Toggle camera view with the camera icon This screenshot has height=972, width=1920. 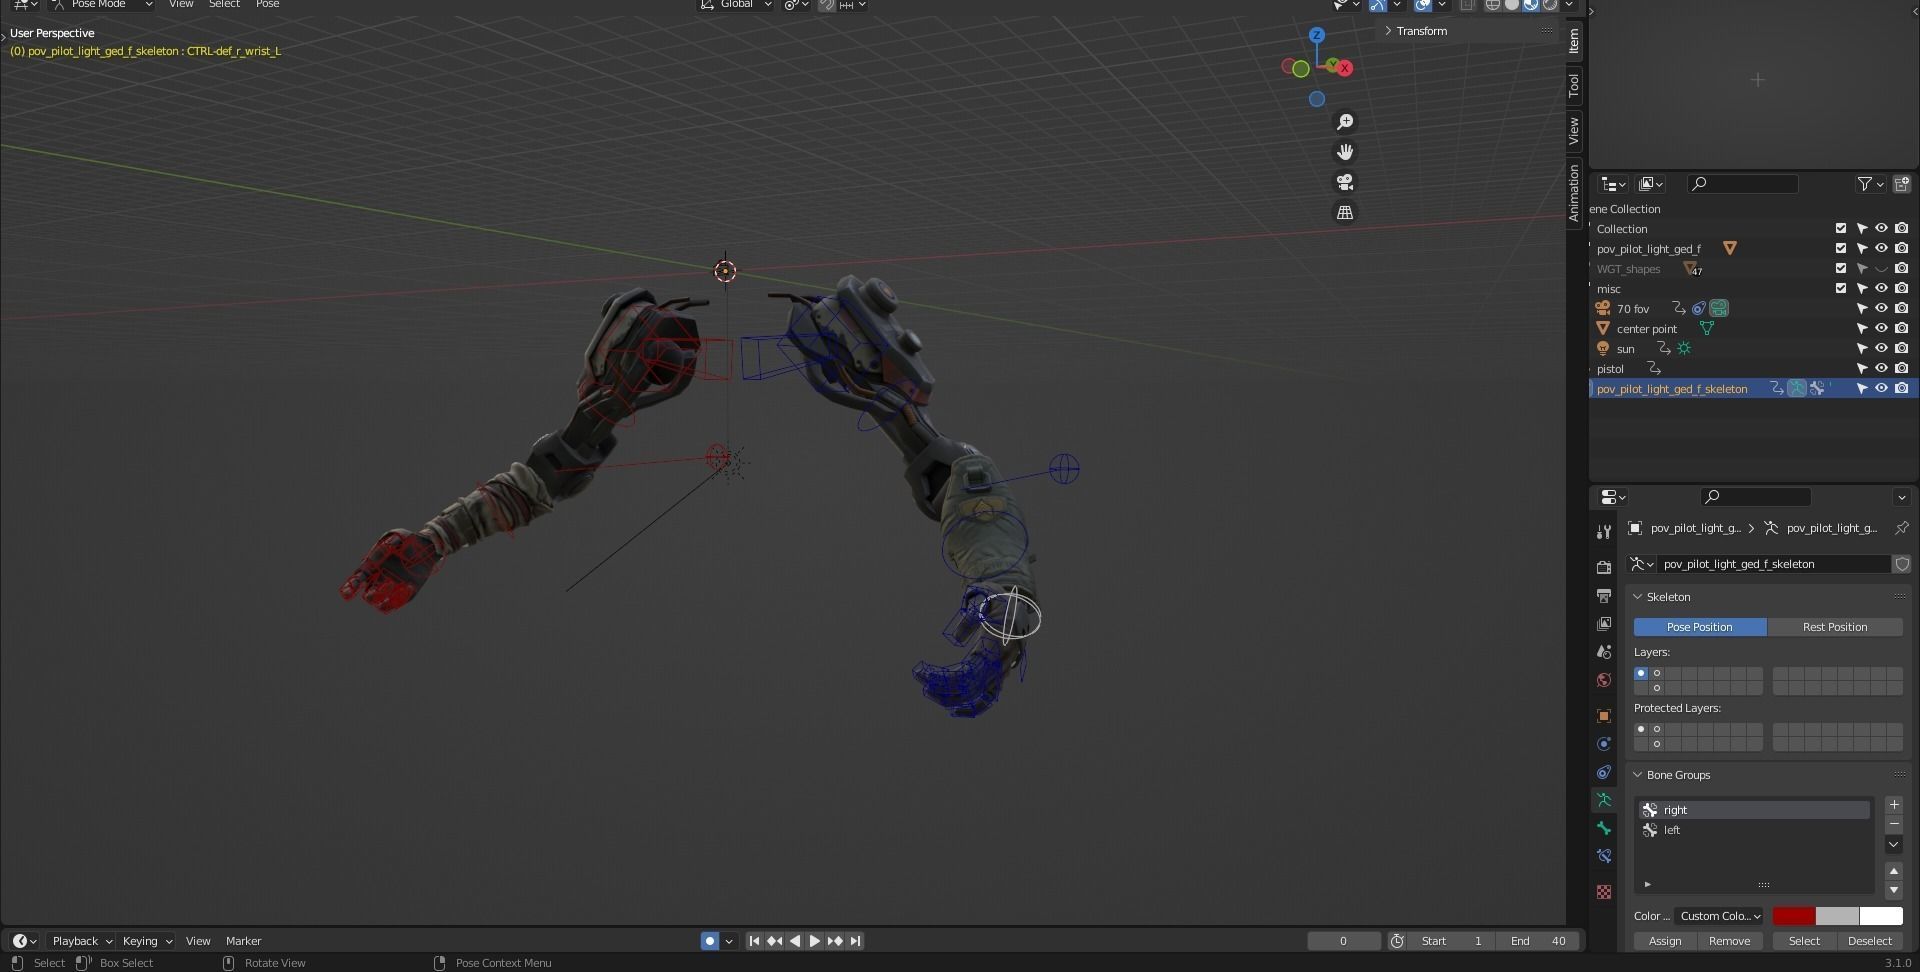[1345, 182]
